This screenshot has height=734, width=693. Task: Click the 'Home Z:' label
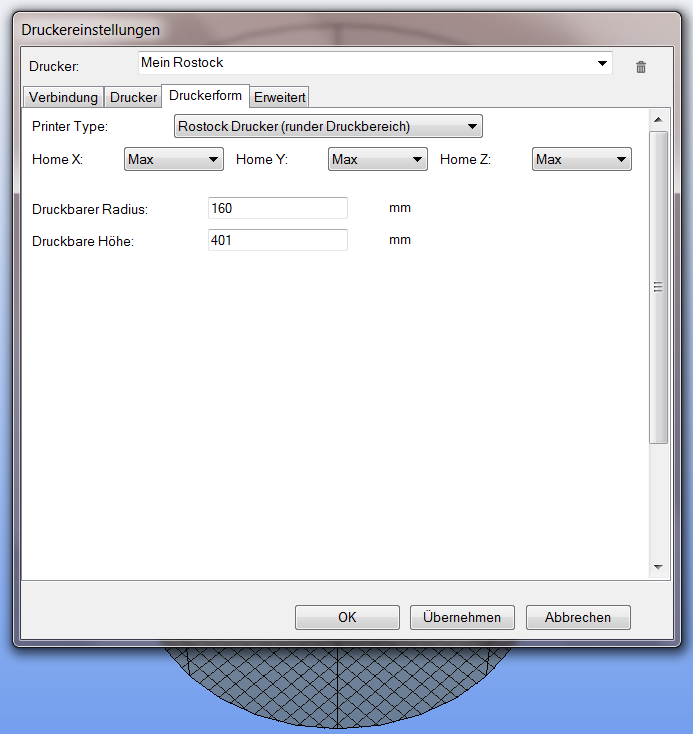465,159
